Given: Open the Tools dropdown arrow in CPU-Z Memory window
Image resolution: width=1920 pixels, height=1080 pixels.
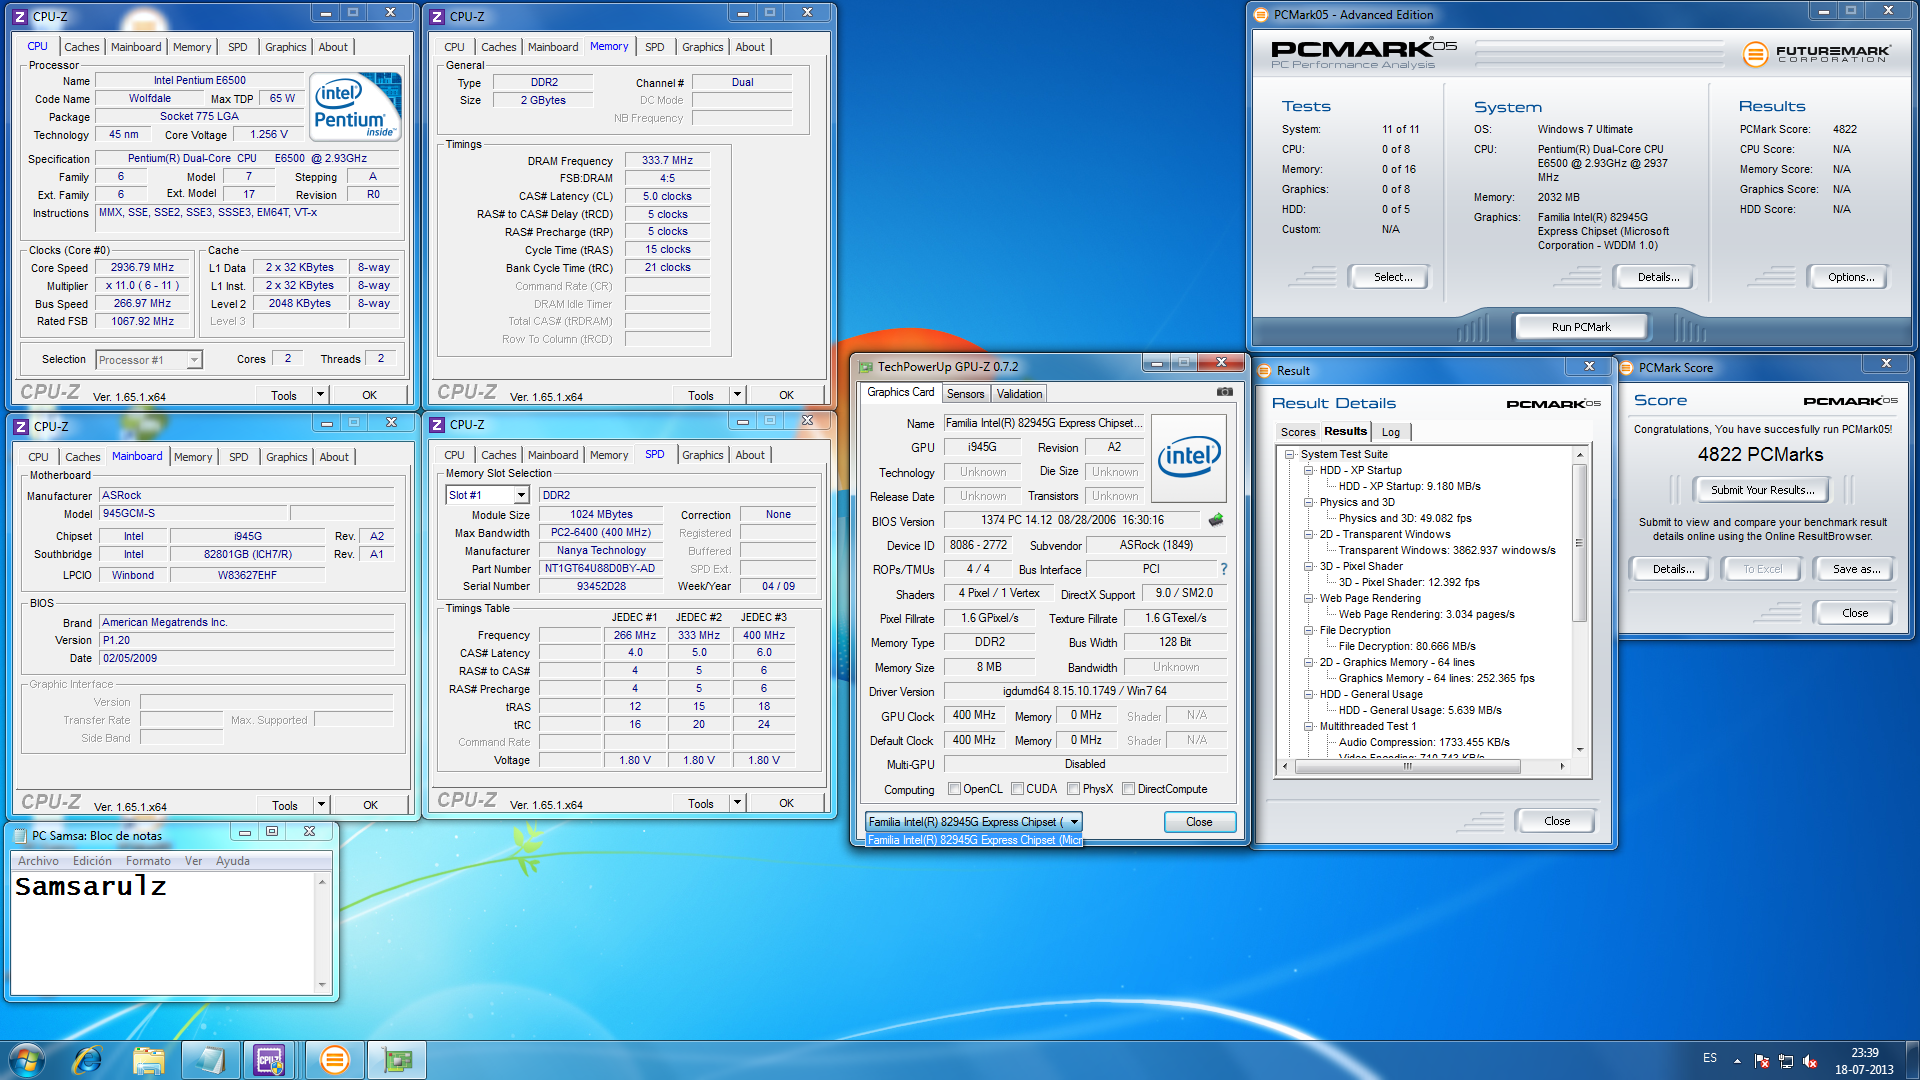Looking at the screenshot, I should [737, 395].
